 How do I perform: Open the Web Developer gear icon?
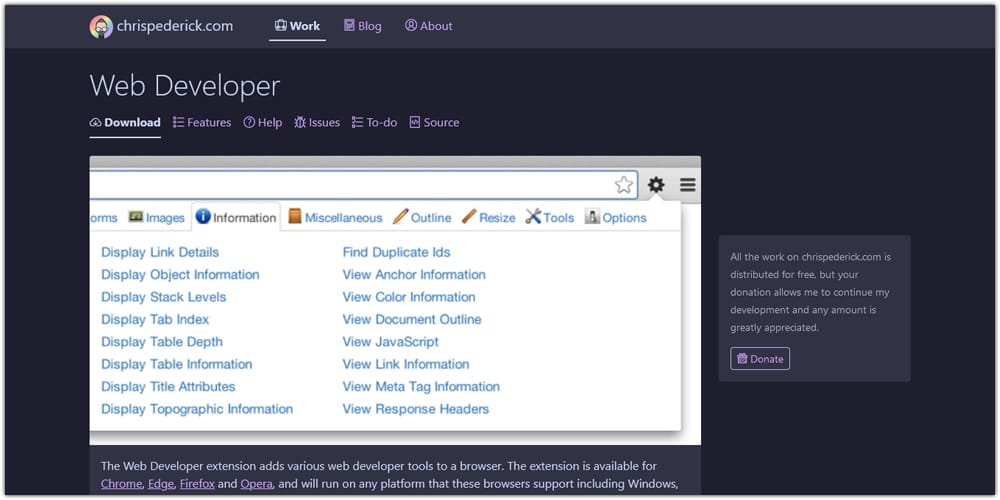656,185
